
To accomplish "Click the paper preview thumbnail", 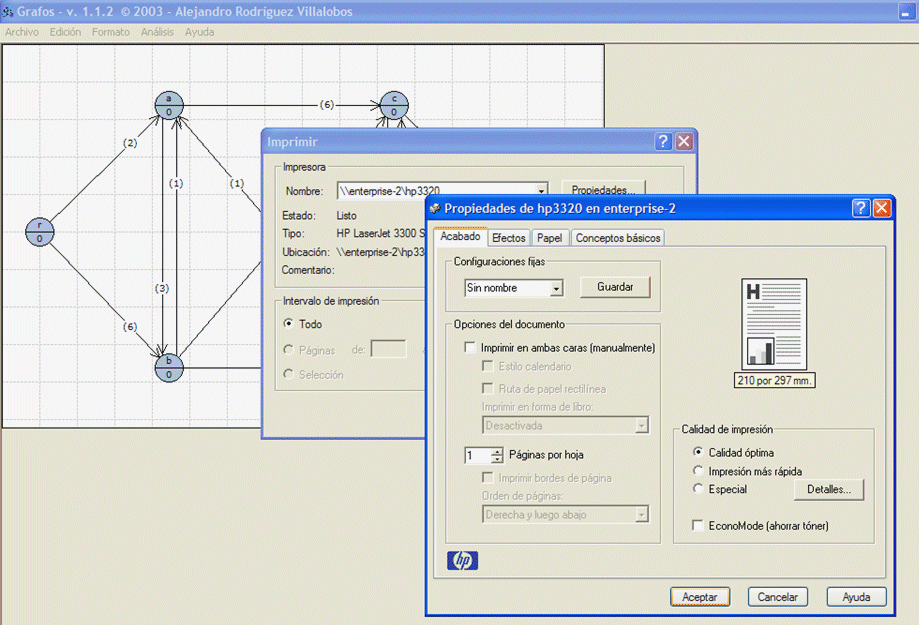I will point(774,324).
